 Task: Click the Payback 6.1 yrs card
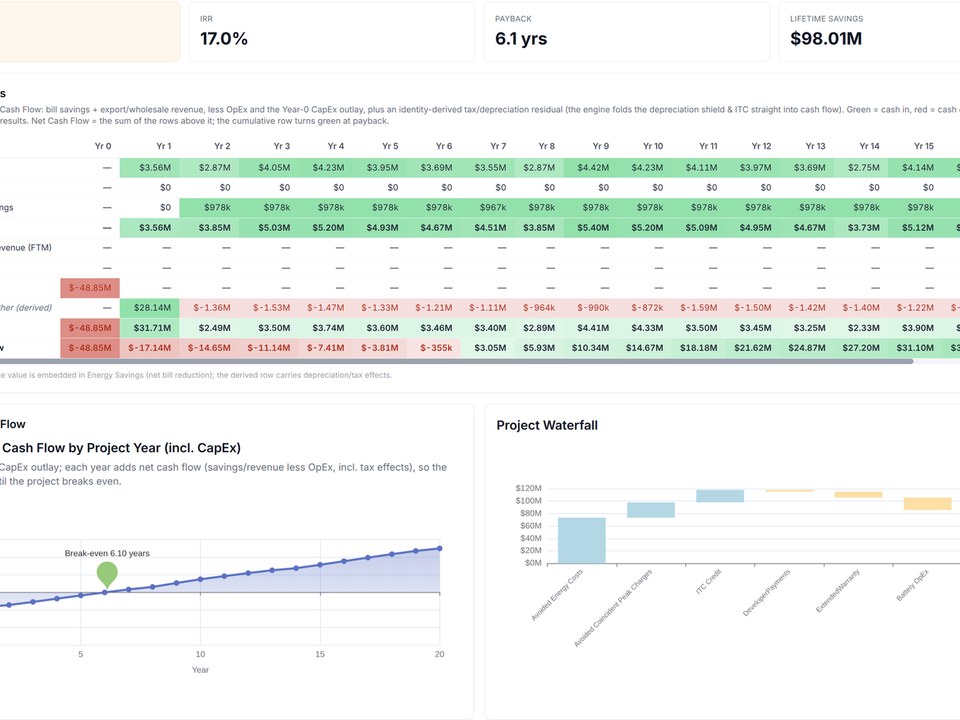[x=626, y=31]
